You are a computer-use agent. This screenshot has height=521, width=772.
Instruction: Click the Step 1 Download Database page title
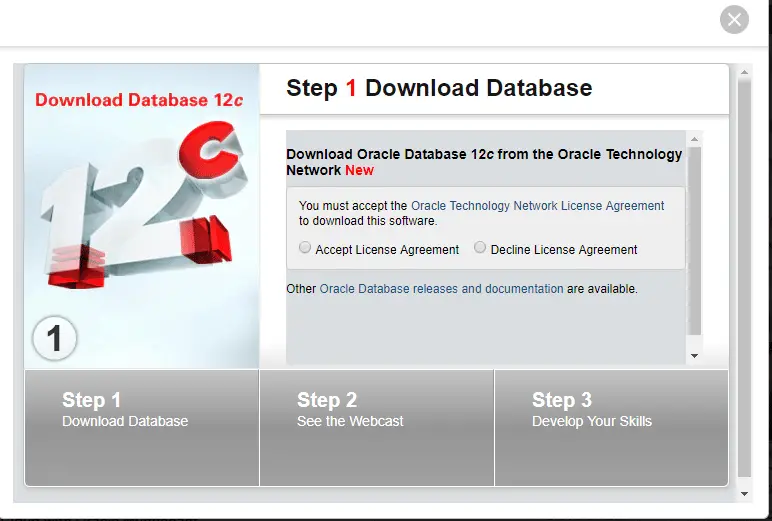click(x=439, y=88)
